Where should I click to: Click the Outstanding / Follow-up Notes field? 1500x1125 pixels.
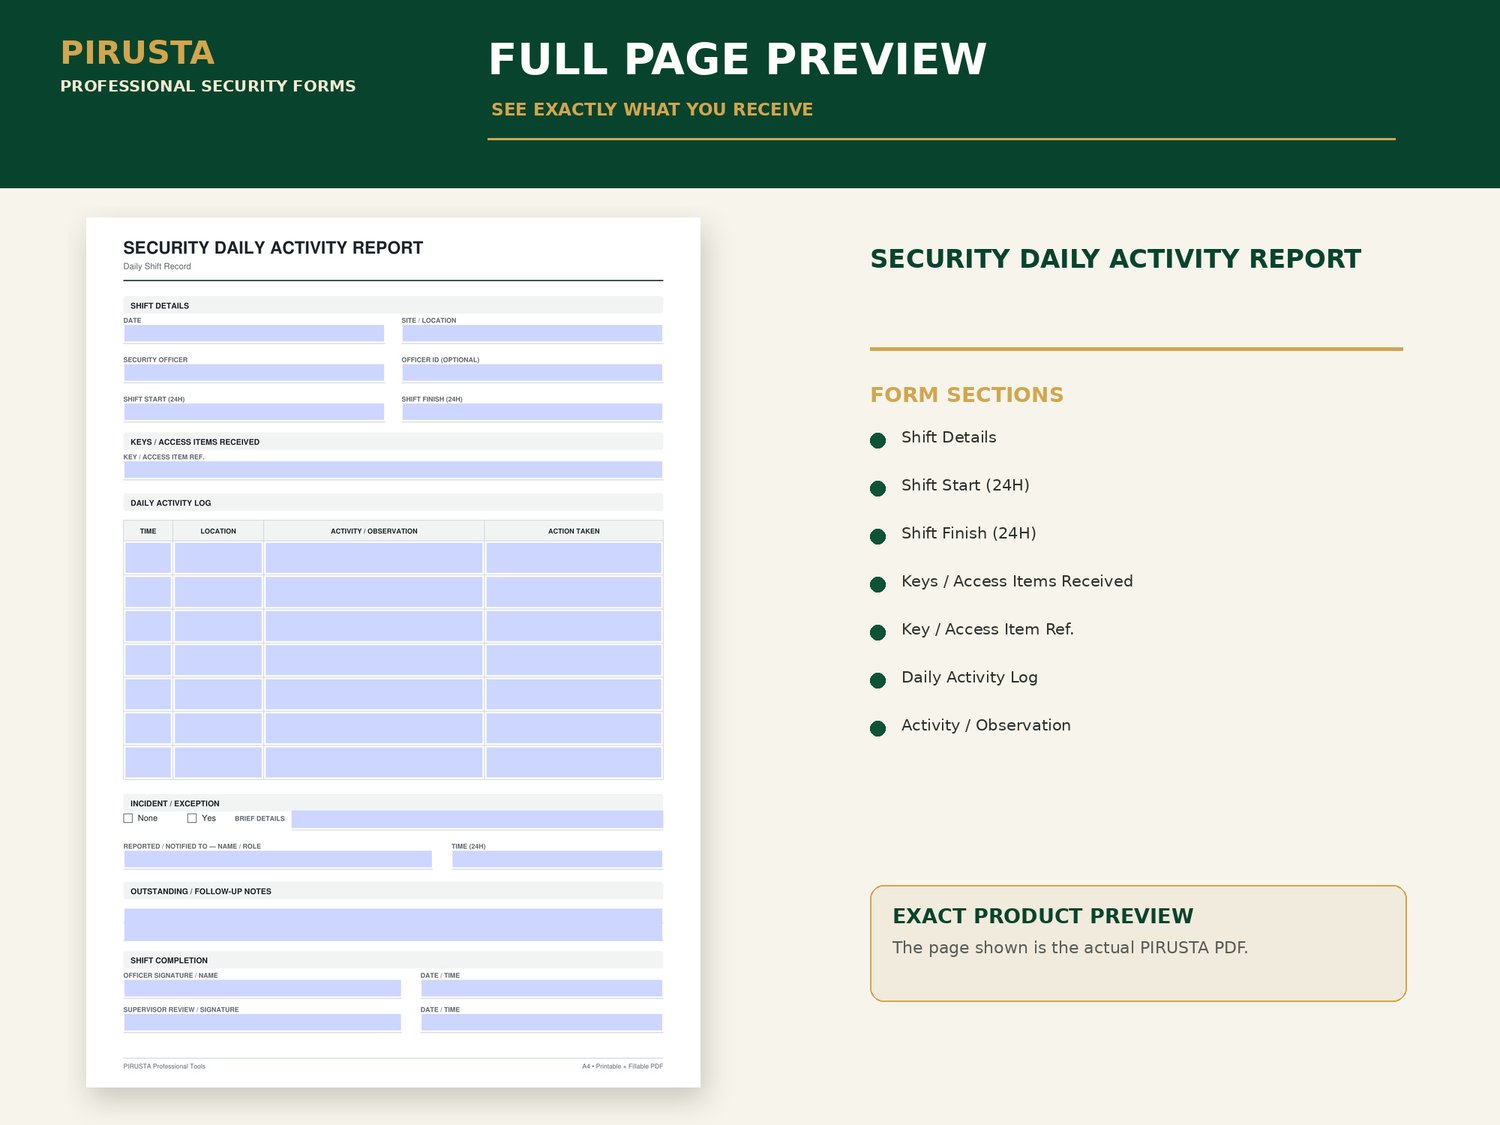(x=393, y=924)
